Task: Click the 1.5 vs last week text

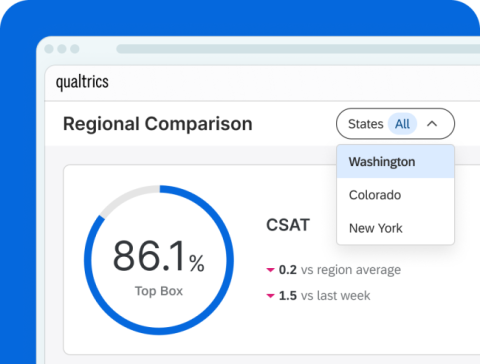Action: (x=324, y=296)
